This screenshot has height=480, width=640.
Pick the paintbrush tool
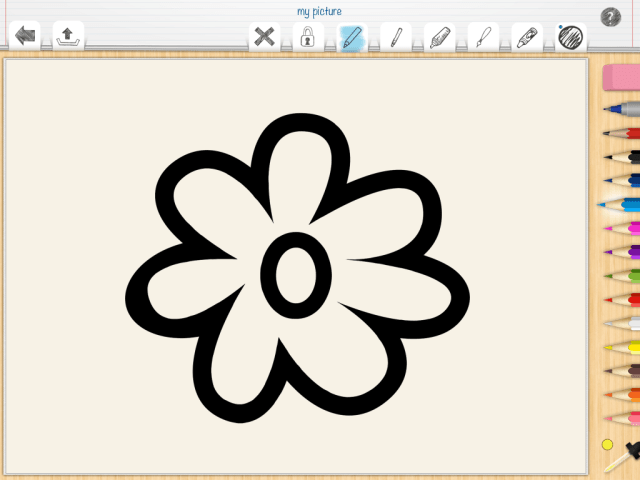click(x=483, y=38)
